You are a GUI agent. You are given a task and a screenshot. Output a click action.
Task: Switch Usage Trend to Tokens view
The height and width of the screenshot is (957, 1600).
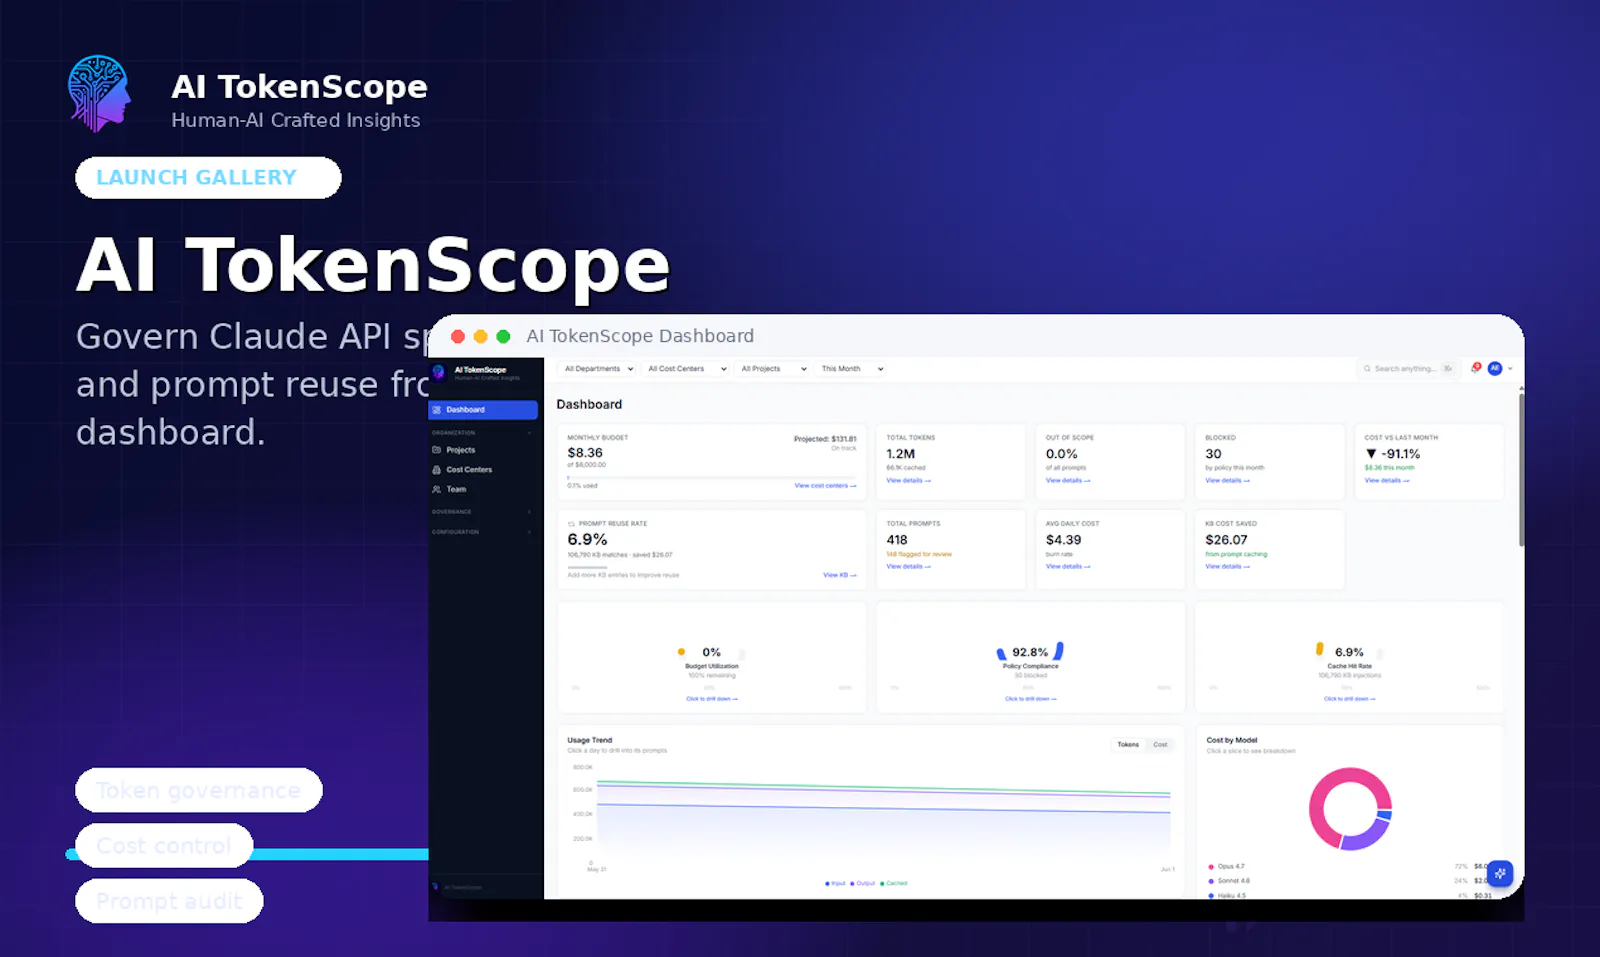(x=1128, y=745)
